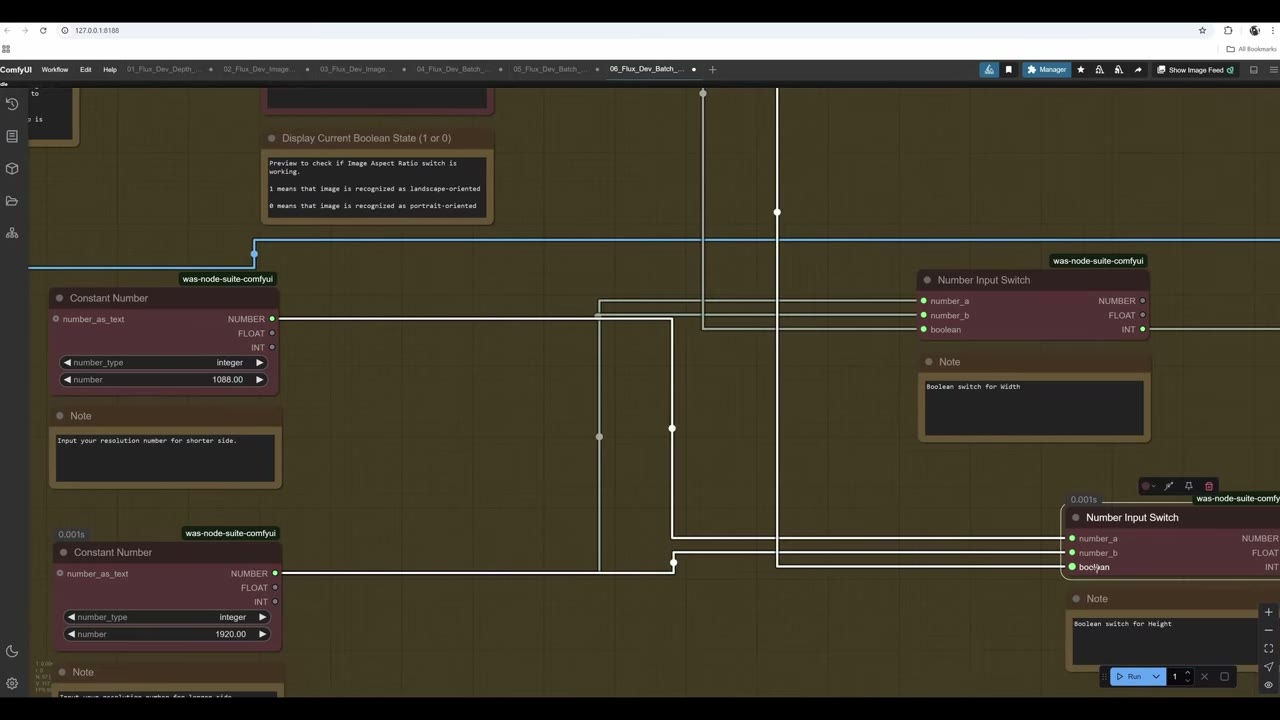Open the hamburger menu in the top bar
The height and width of the screenshot is (720, 1280).
tap(1273, 70)
